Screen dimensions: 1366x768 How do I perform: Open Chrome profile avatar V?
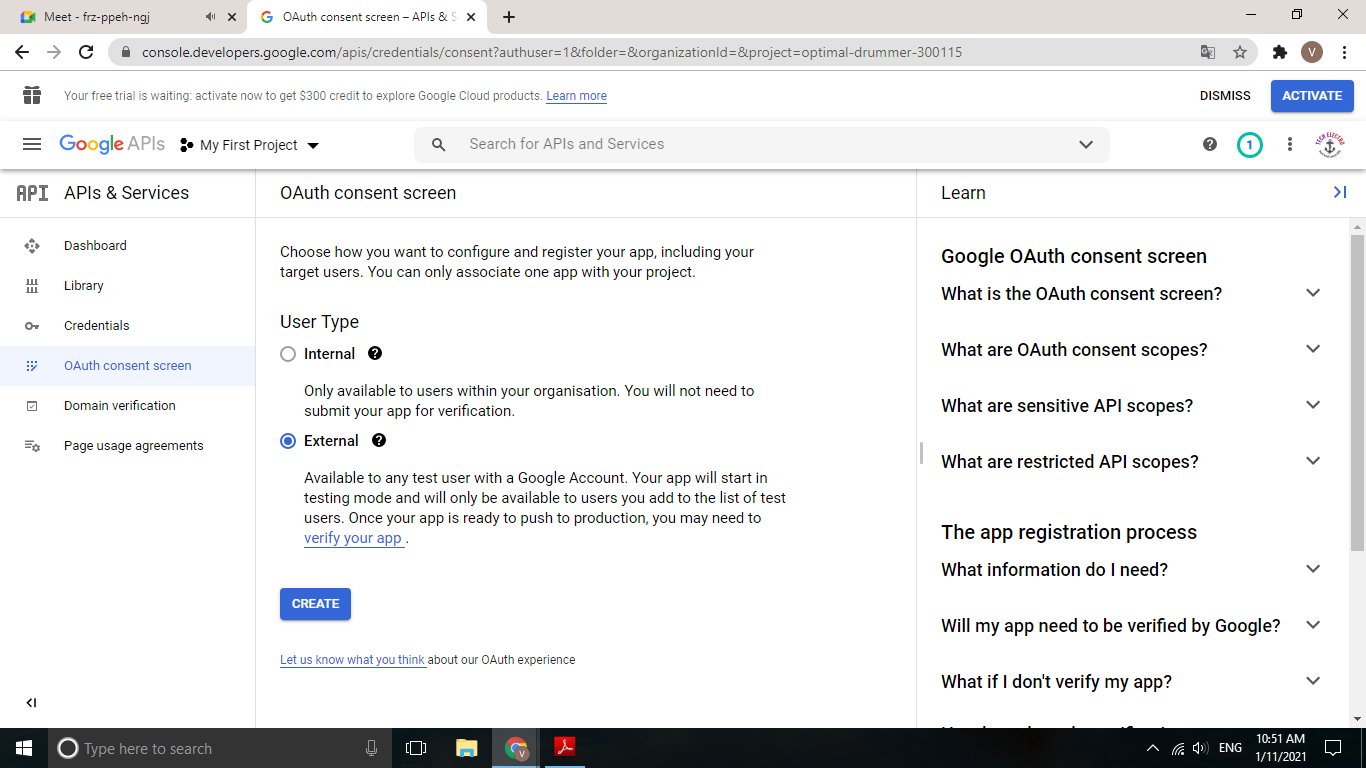point(1312,52)
